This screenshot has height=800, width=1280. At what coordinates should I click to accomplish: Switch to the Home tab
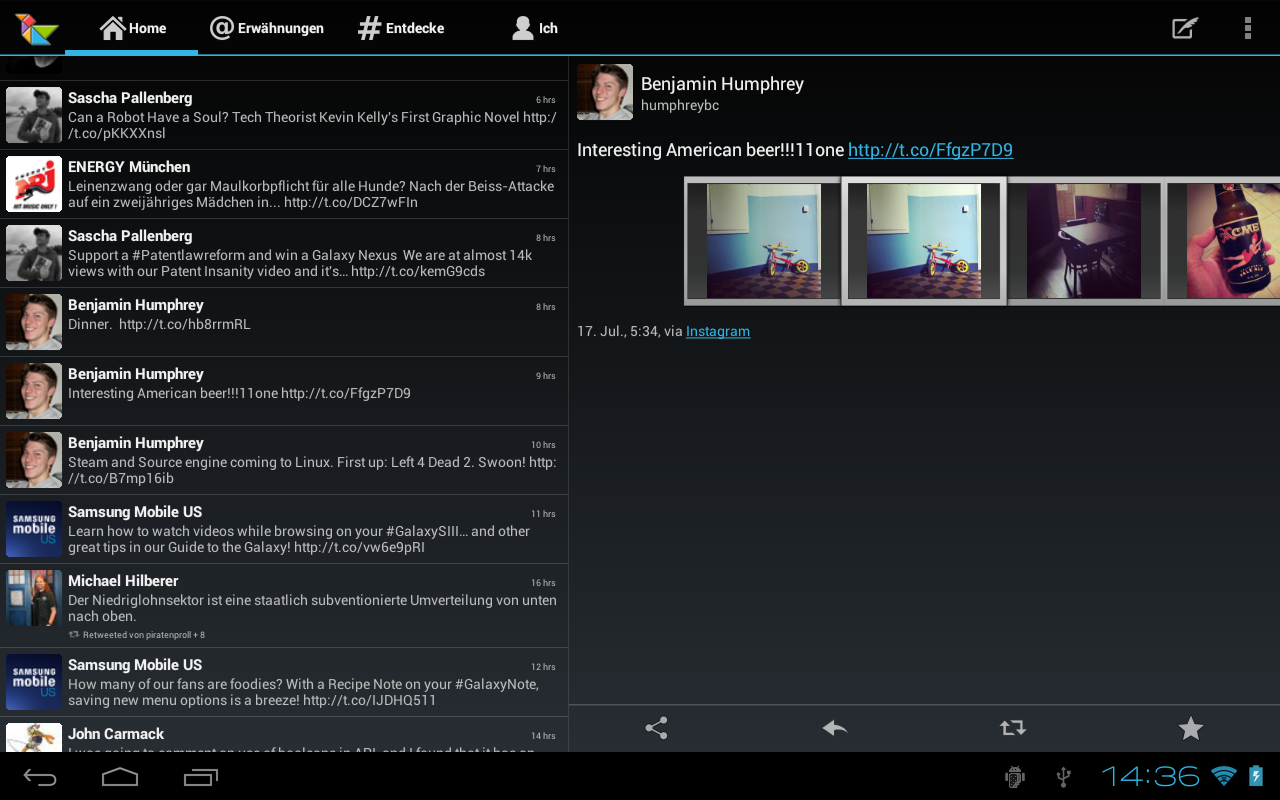[132, 28]
